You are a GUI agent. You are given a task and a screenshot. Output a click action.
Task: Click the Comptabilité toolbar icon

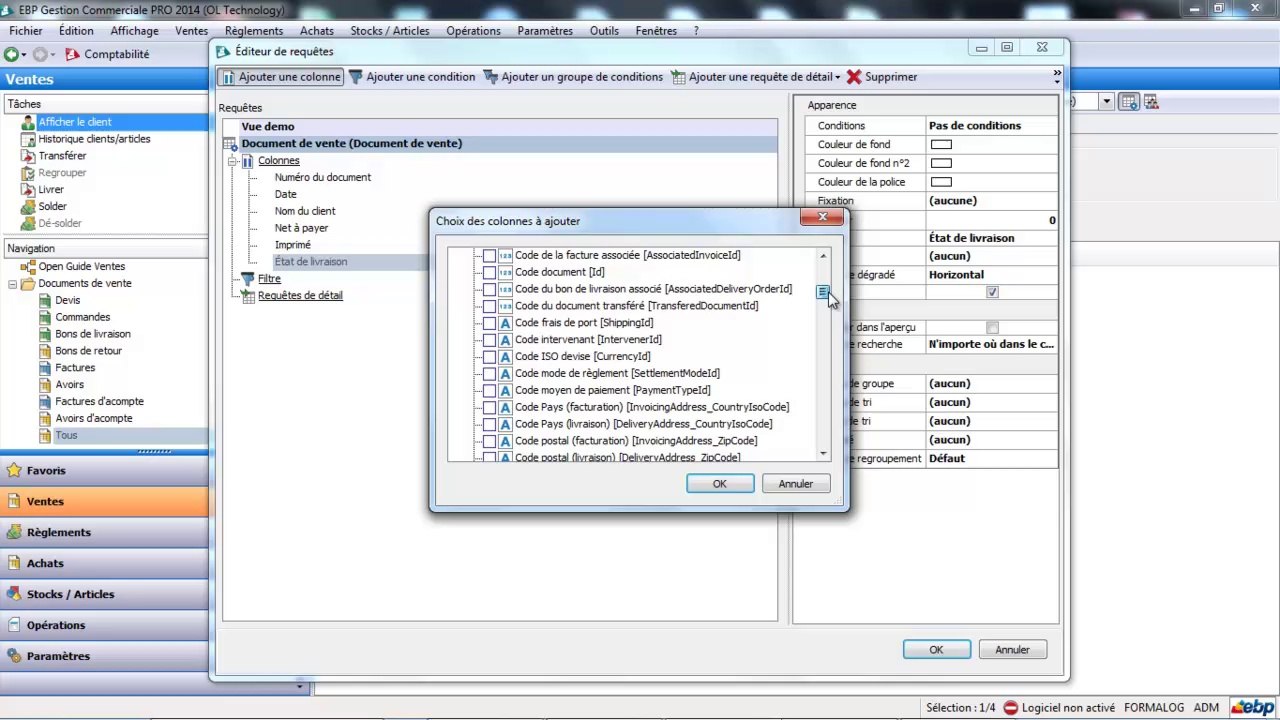72,54
